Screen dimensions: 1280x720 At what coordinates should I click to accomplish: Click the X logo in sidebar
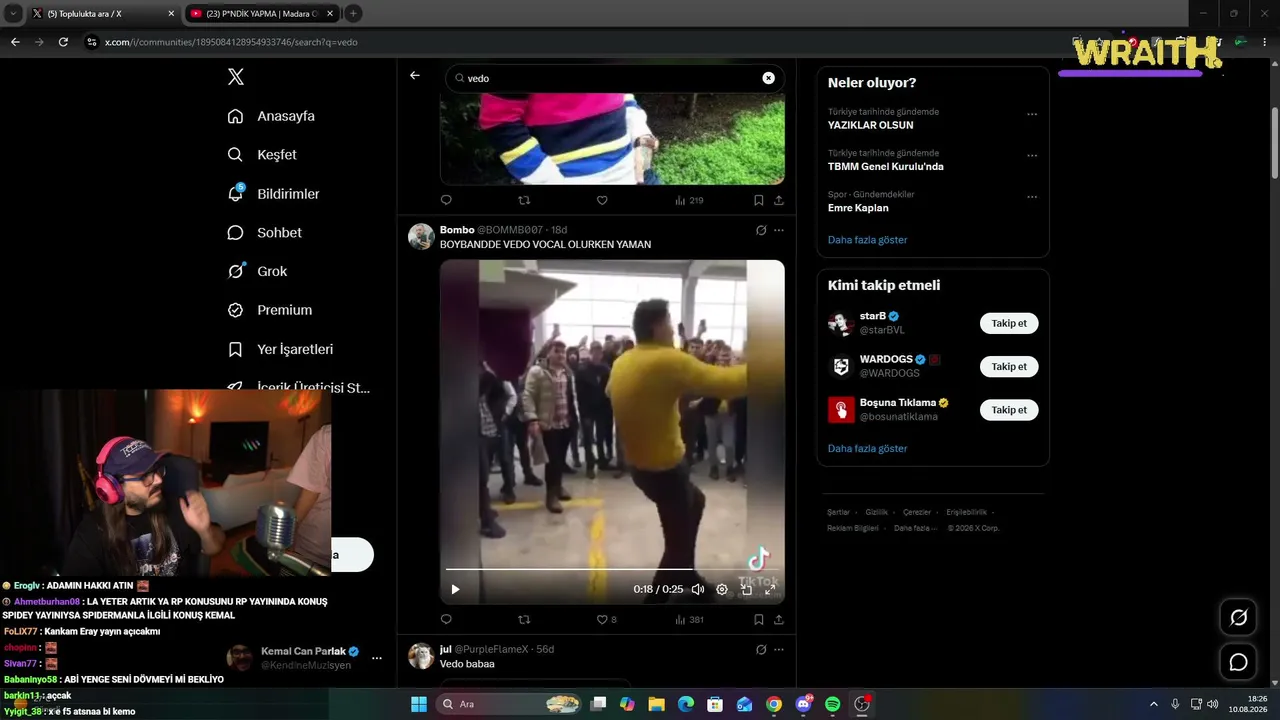[x=235, y=77]
